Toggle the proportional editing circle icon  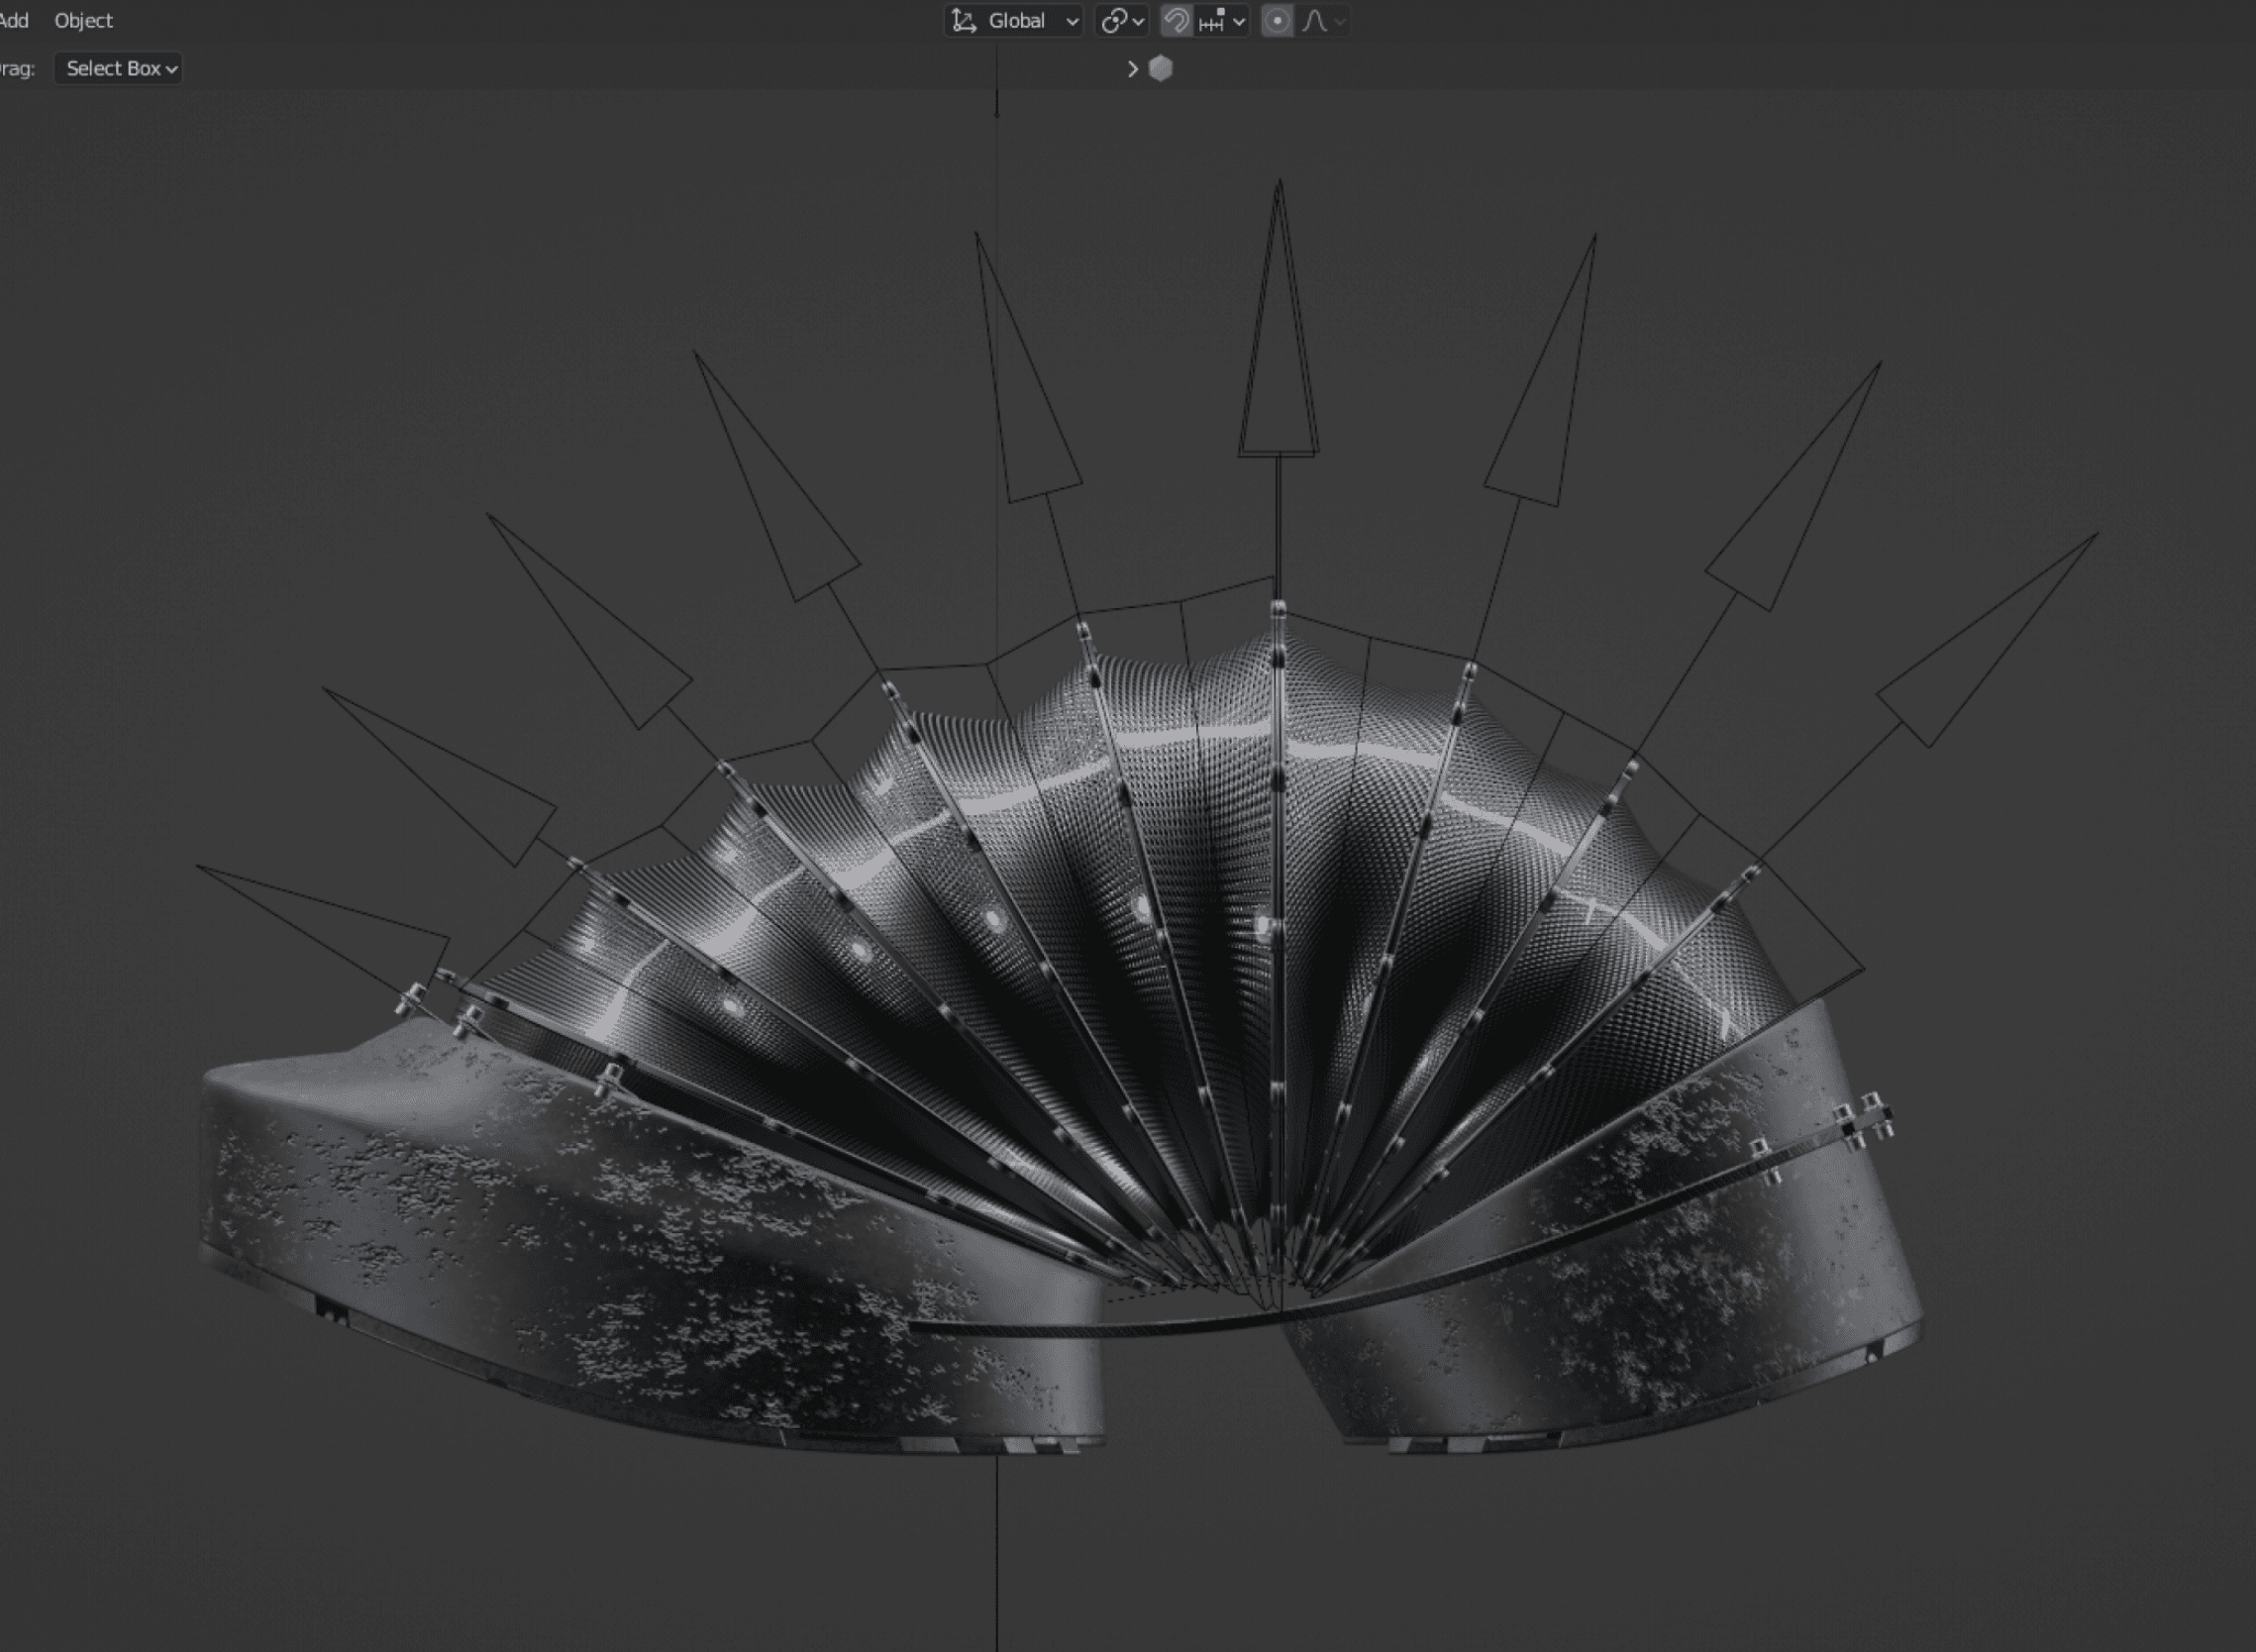pyautogui.click(x=1276, y=21)
